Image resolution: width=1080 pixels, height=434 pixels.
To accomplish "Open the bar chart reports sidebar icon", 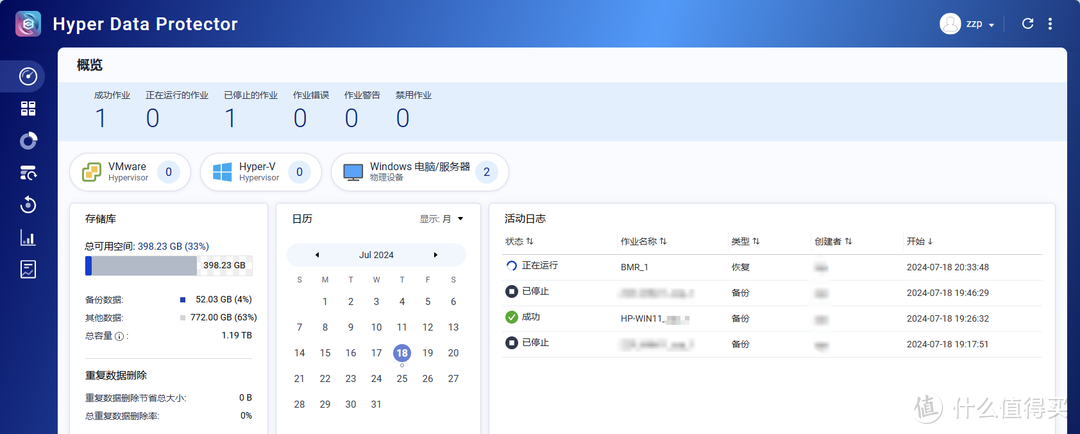I will pyautogui.click(x=28, y=238).
